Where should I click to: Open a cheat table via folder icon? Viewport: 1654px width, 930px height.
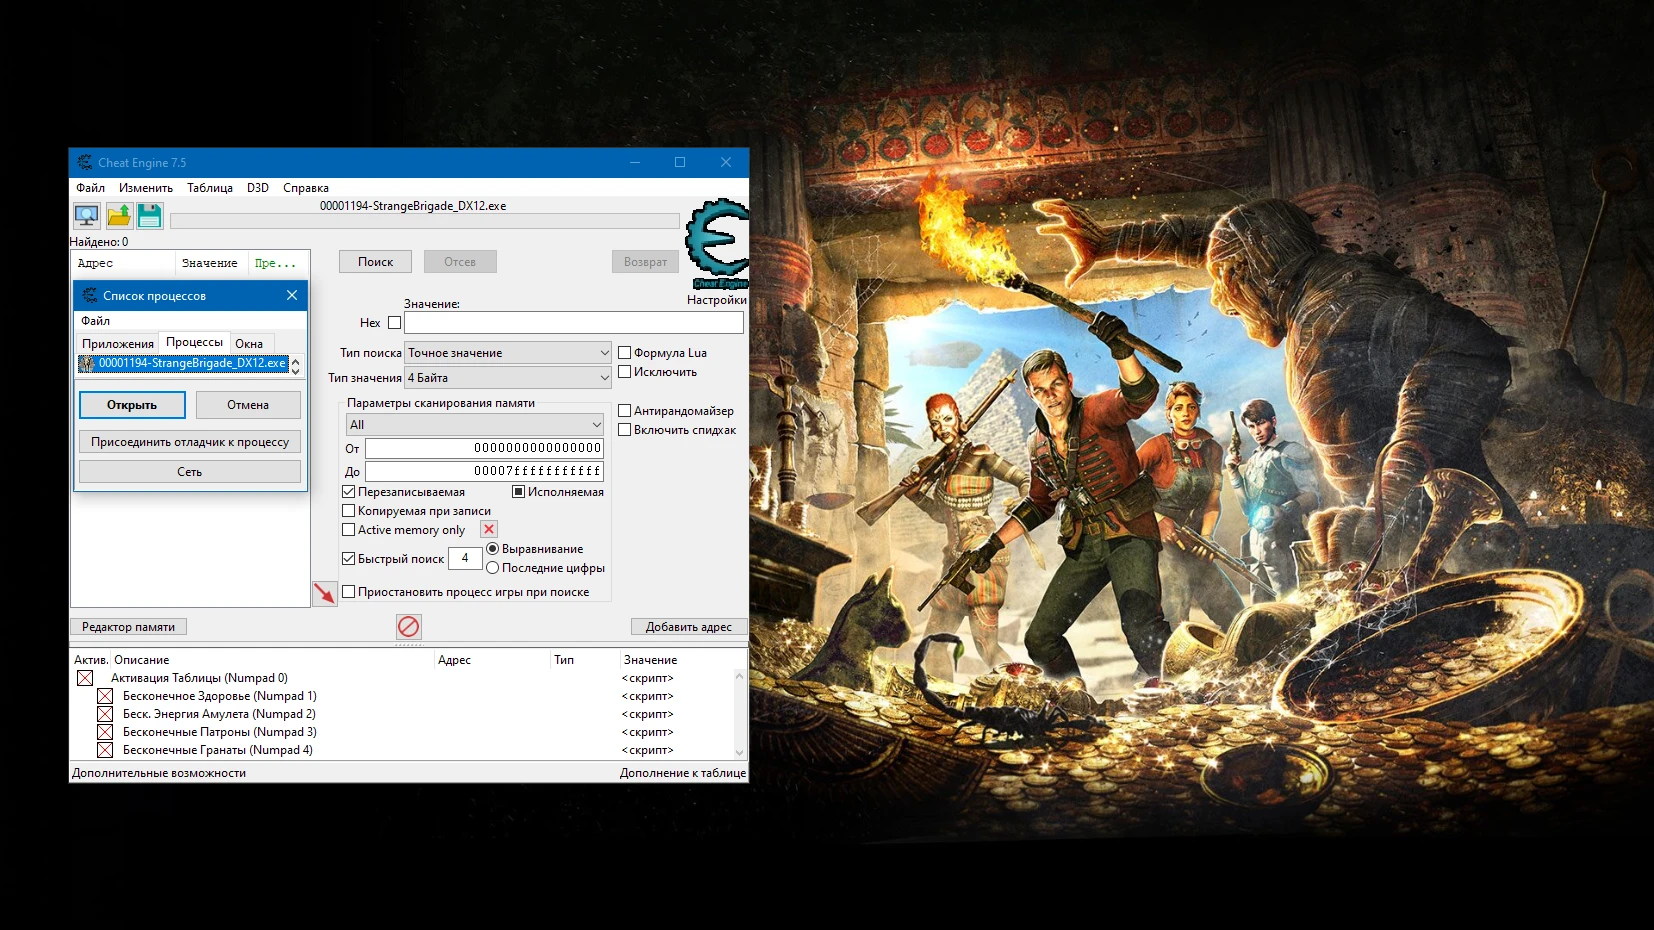(x=117, y=215)
